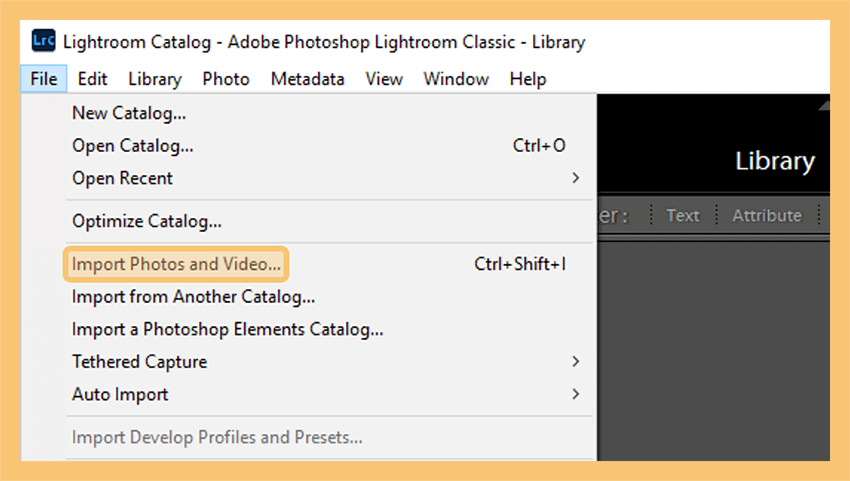850x481 pixels.
Task: Select Import Photos and Video...
Action: click(x=176, y=264)
